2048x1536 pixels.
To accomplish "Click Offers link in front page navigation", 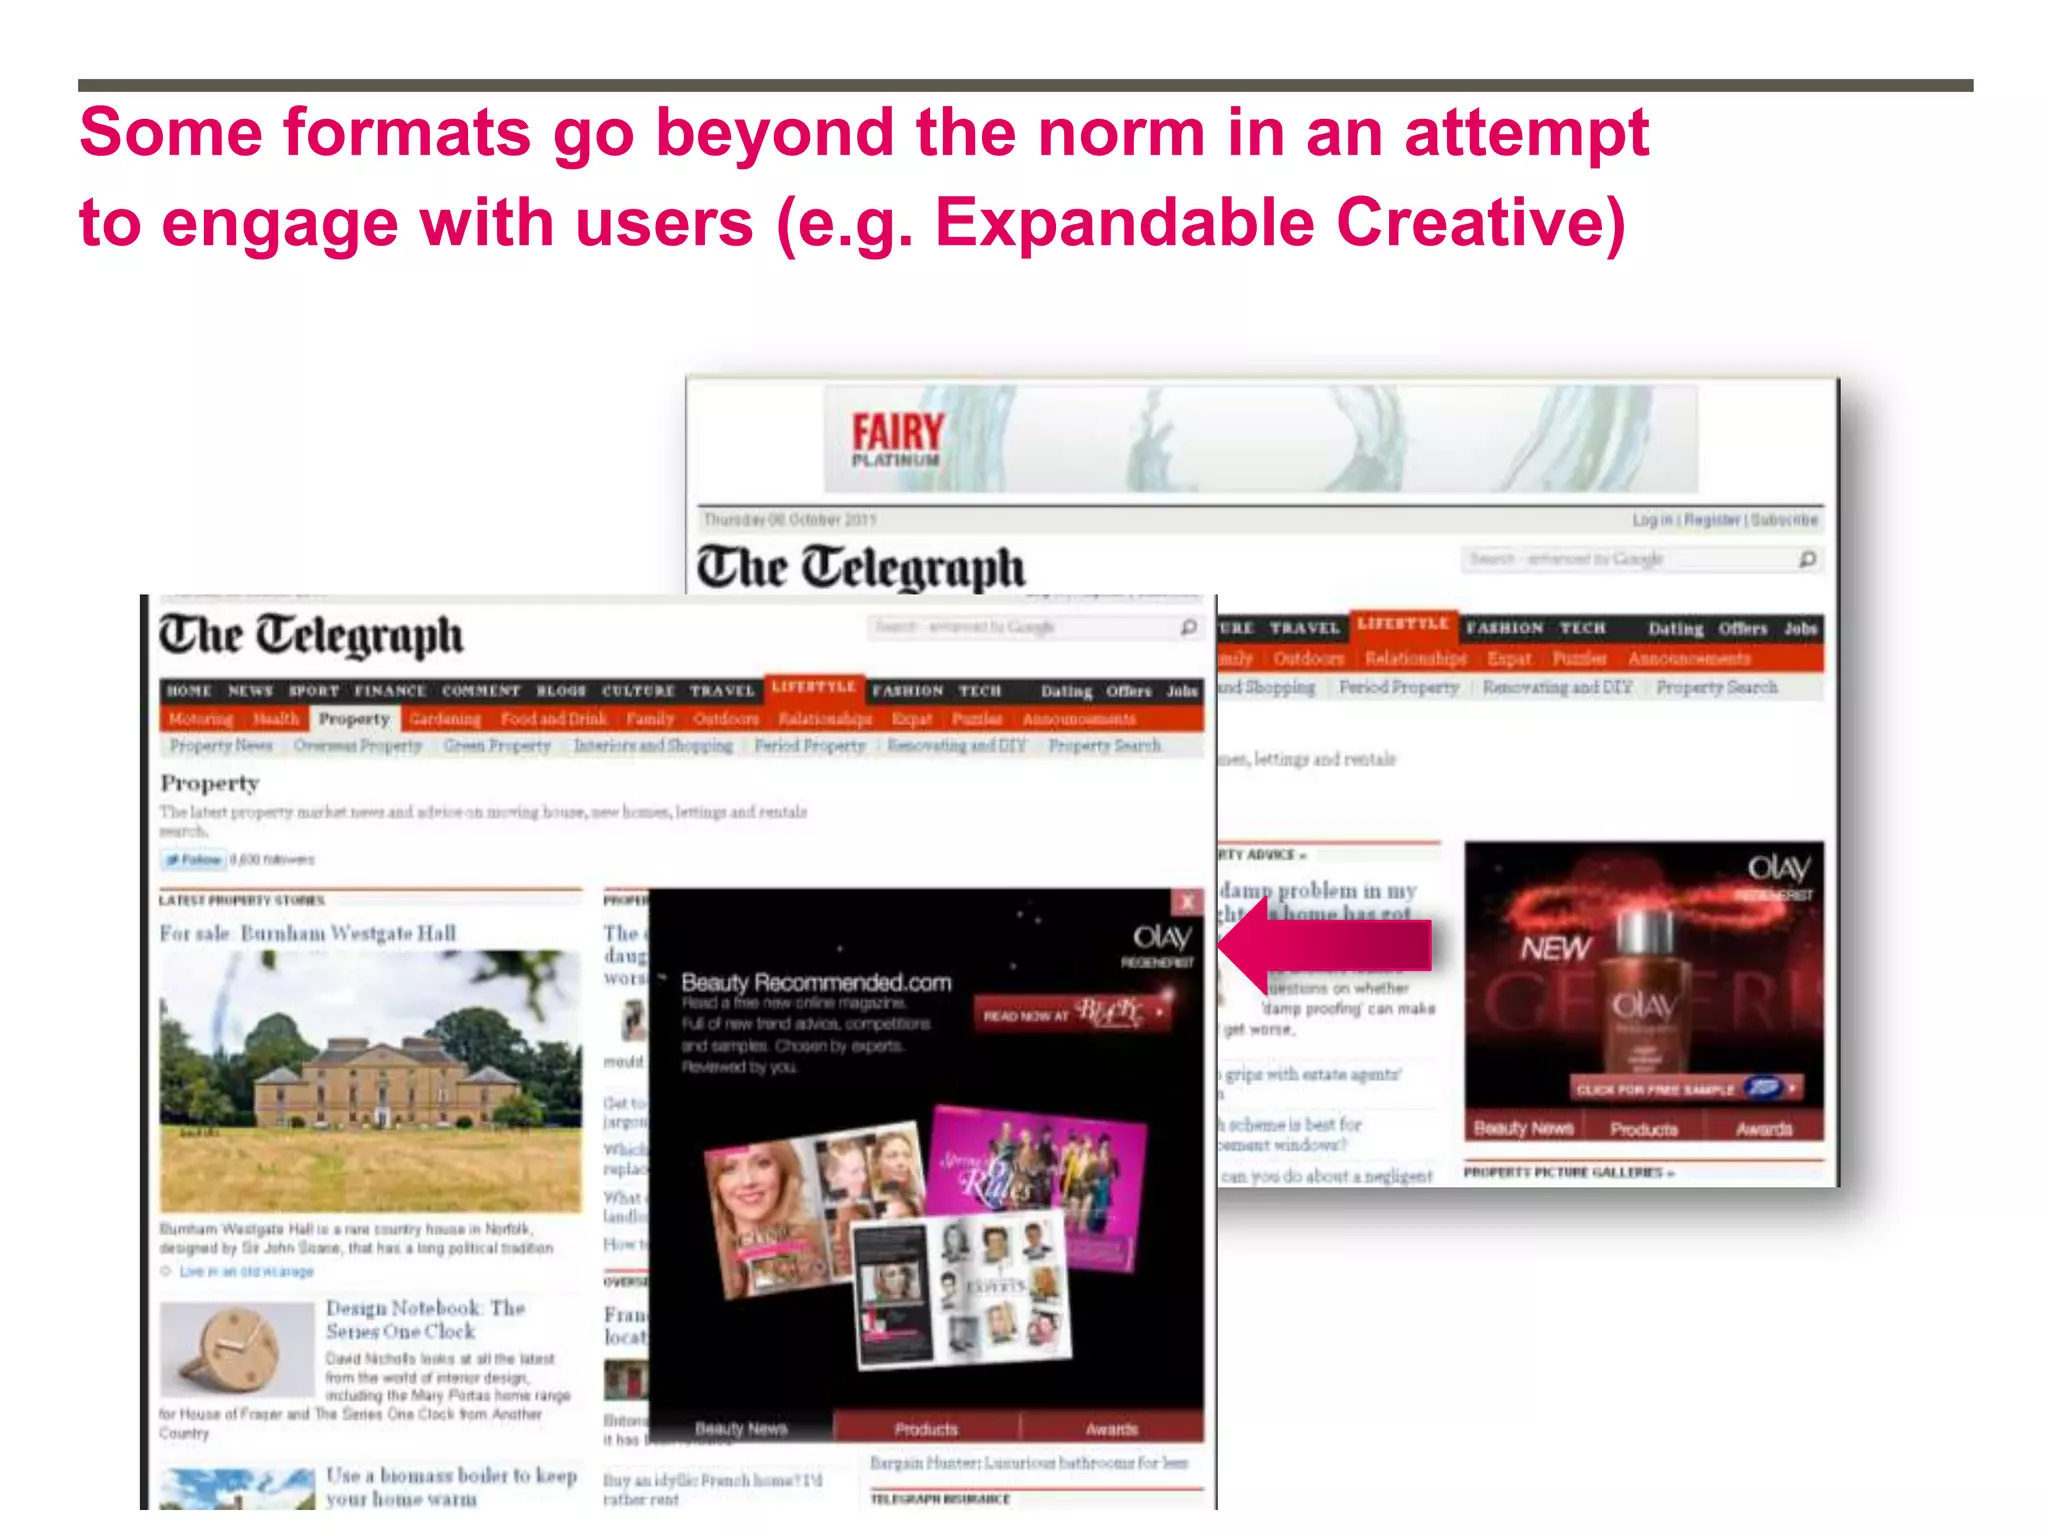I will click(x=1129, y=691).
